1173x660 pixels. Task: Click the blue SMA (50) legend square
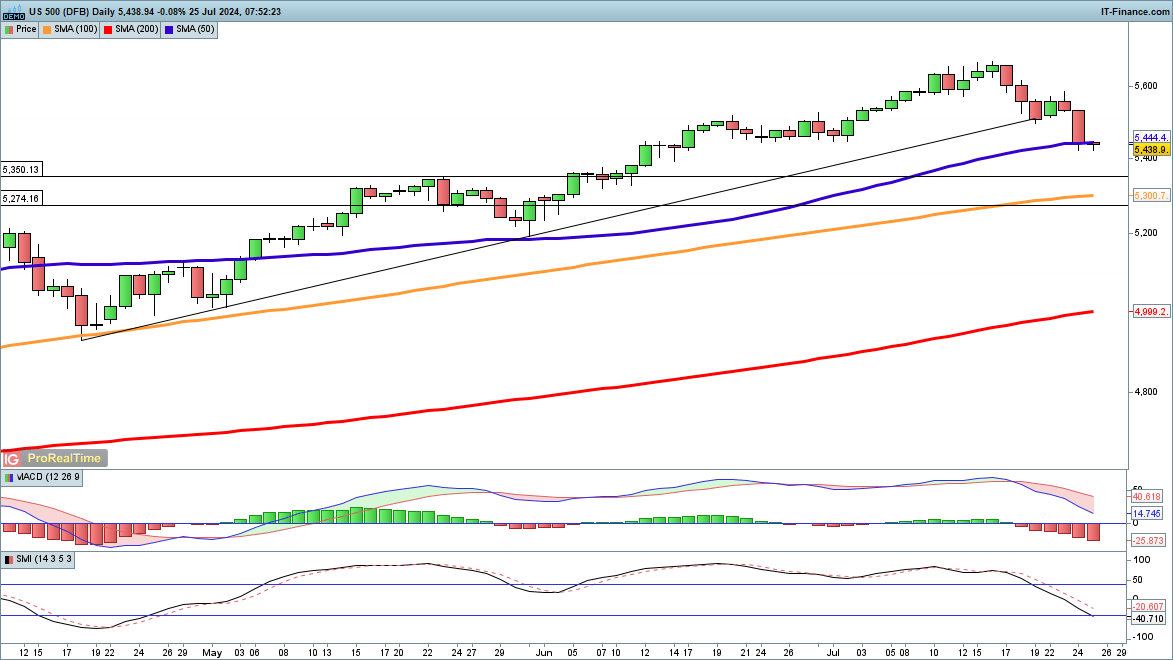(170, 29)
